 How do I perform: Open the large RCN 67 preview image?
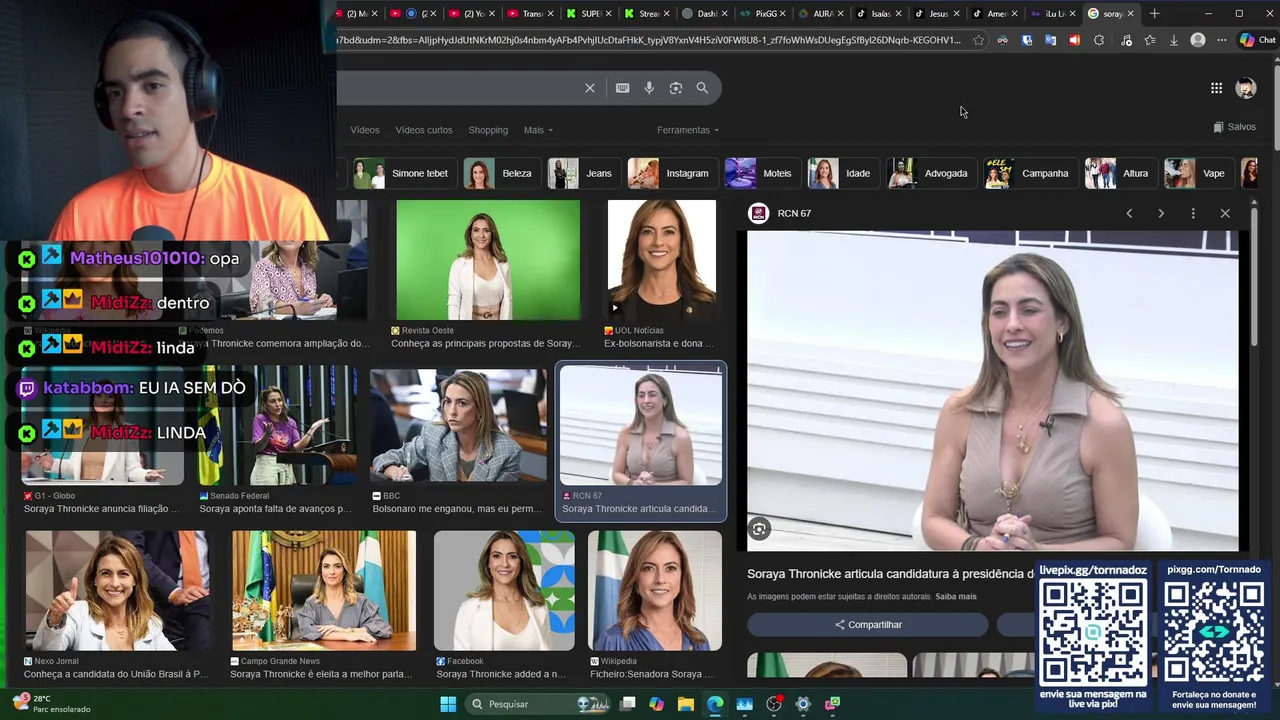point(993,391)
